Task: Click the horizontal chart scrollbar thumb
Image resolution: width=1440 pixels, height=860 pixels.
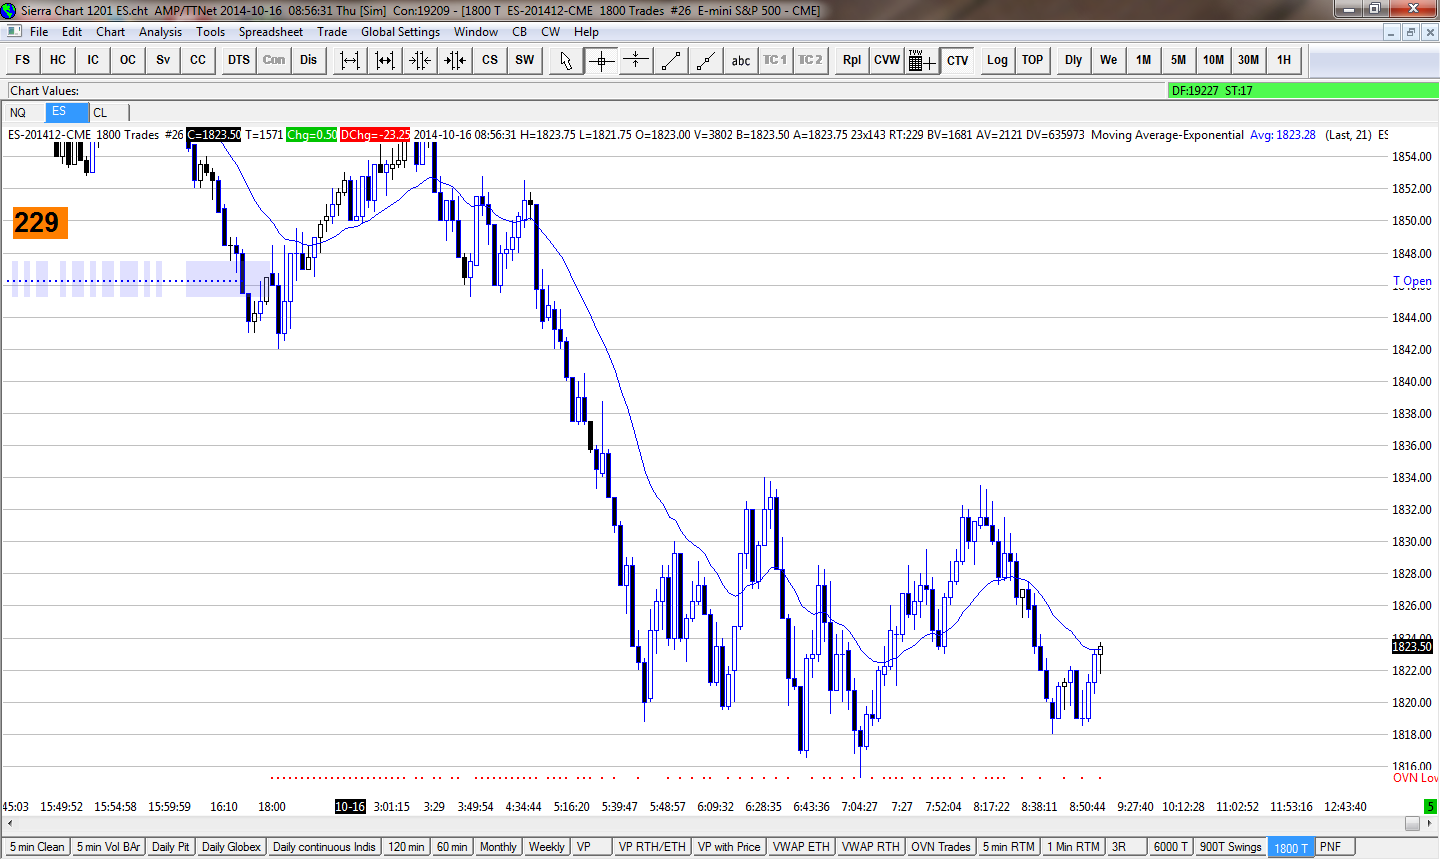Action: [x=1412, y=824]
